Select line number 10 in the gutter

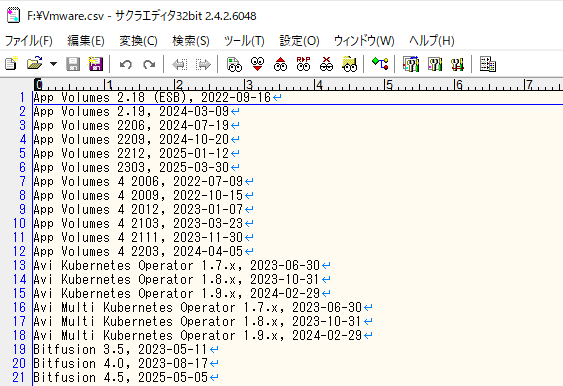[19, 223]
